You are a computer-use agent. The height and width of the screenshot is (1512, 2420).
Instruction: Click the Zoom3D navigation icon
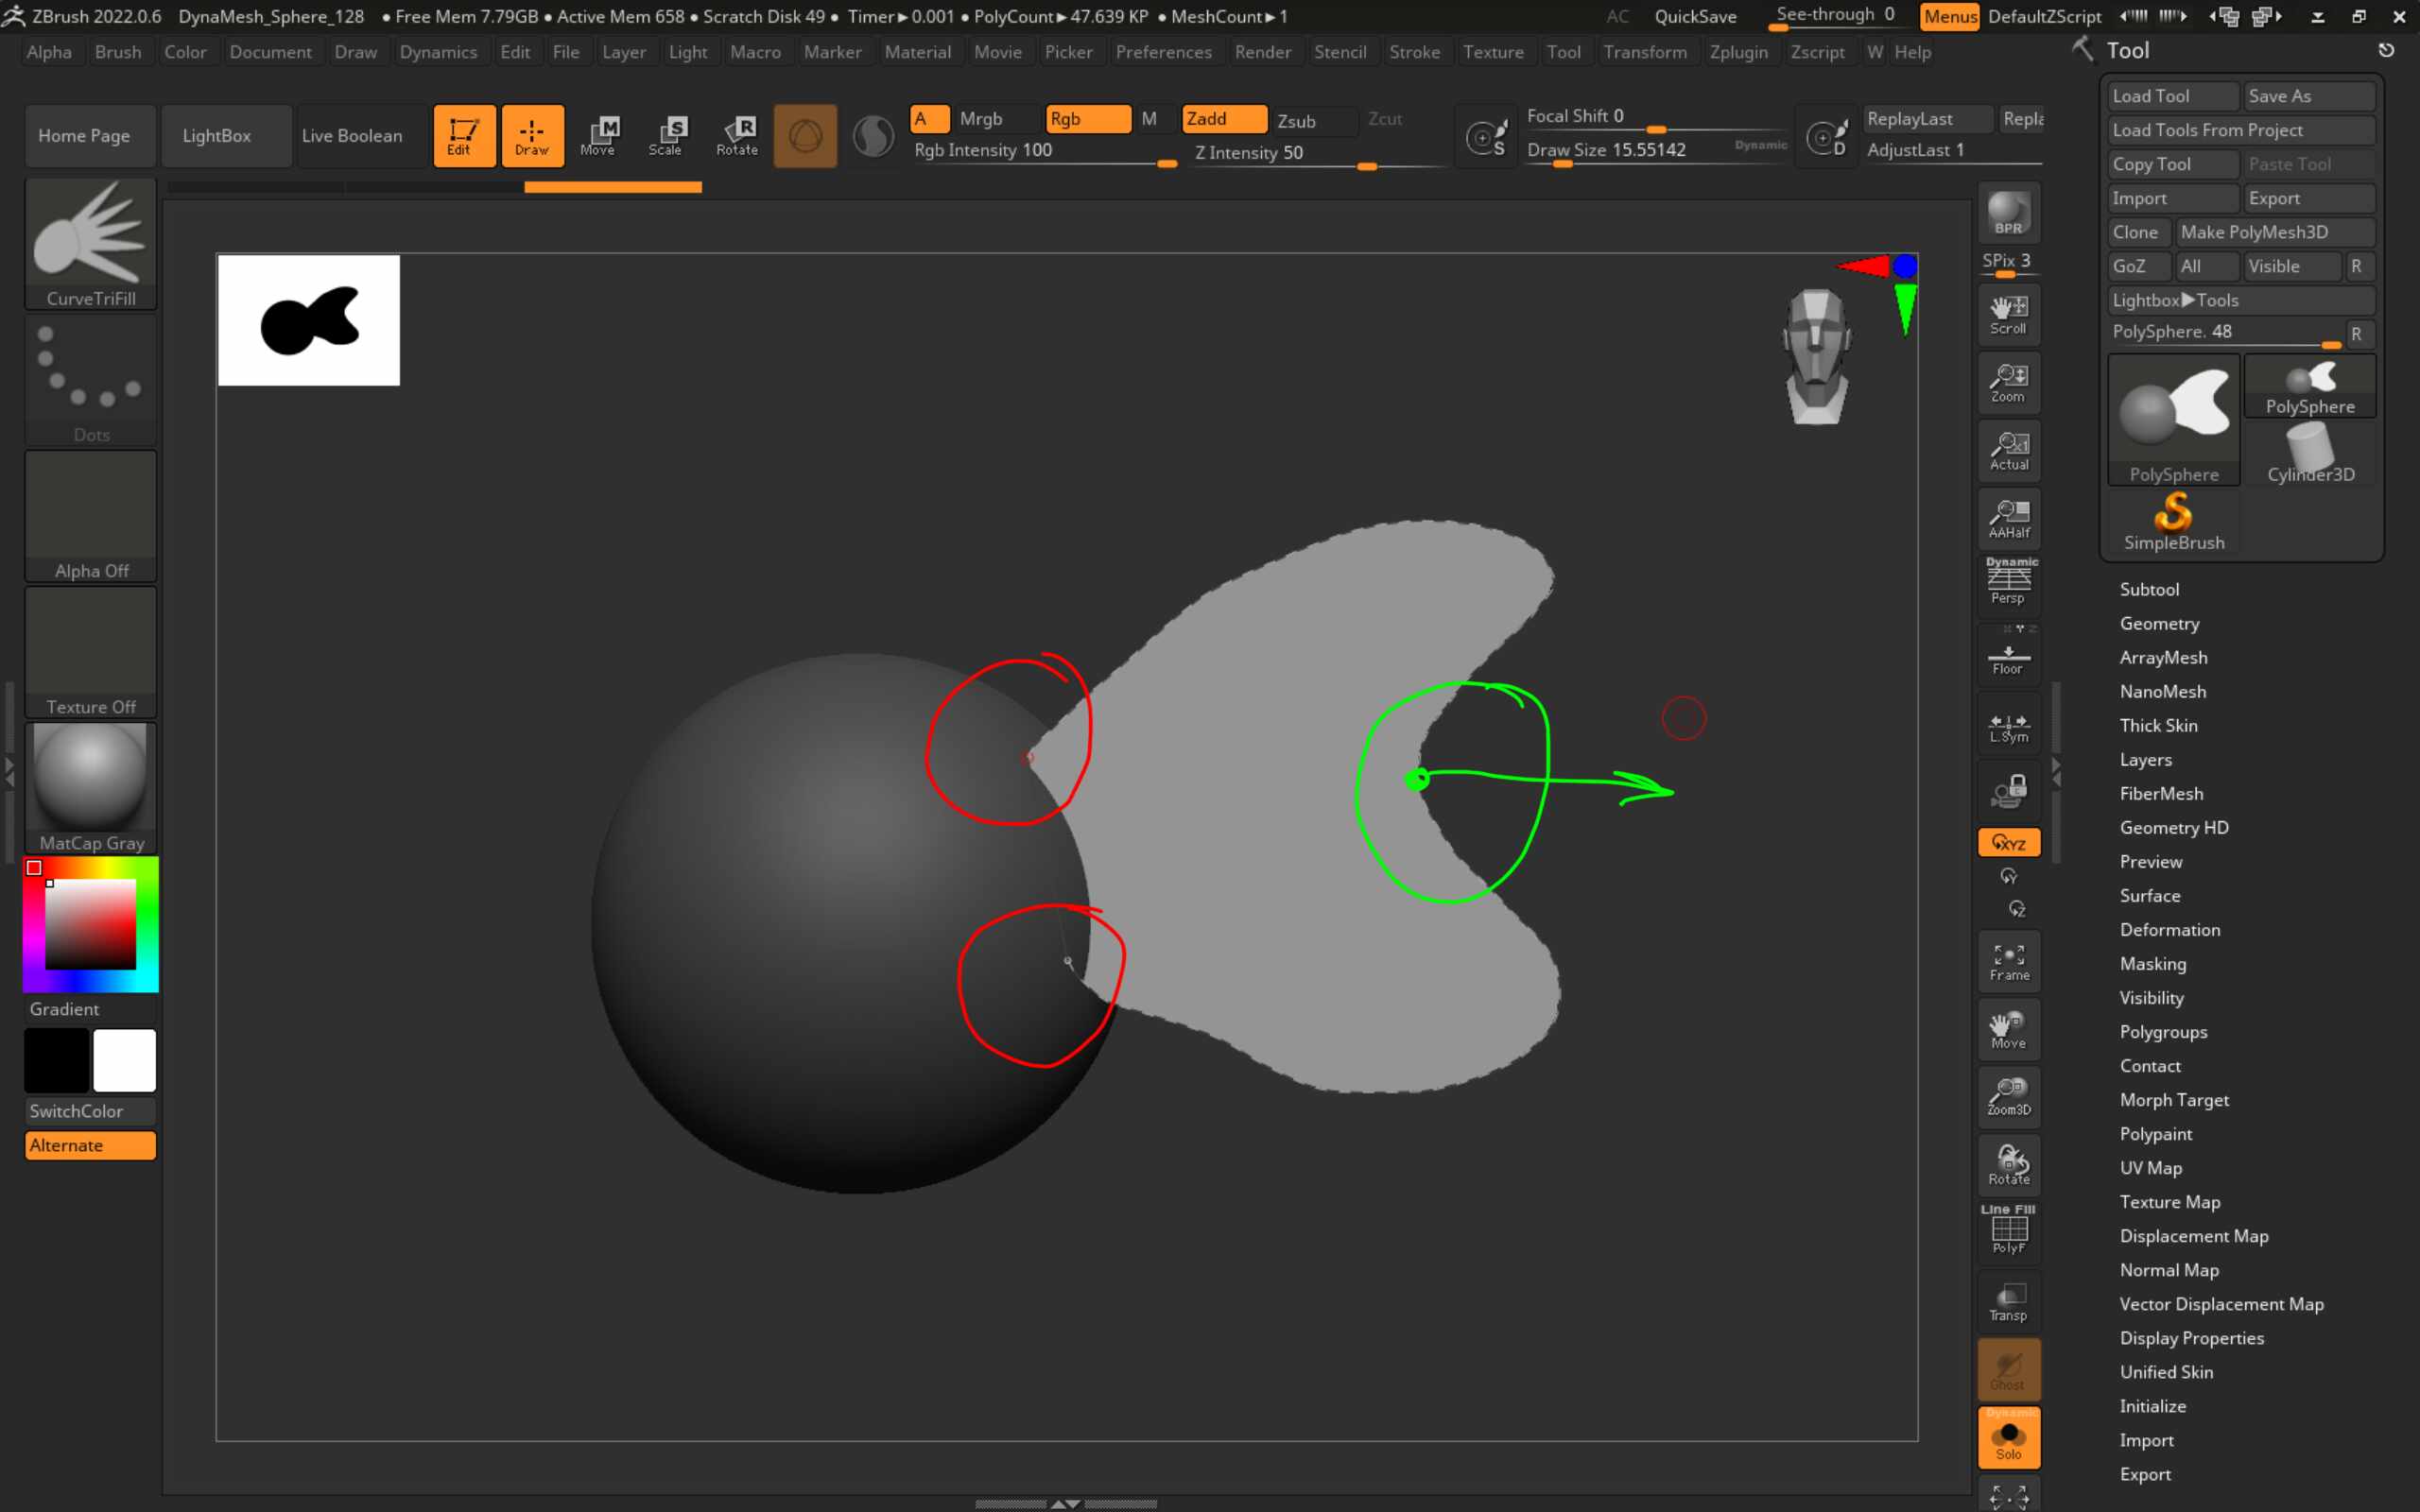pos(2008,1097)
